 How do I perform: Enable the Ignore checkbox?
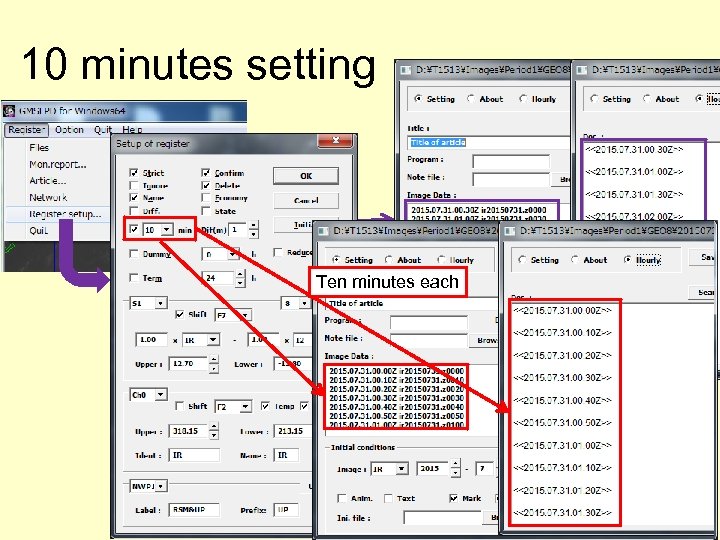click(134, 186)
